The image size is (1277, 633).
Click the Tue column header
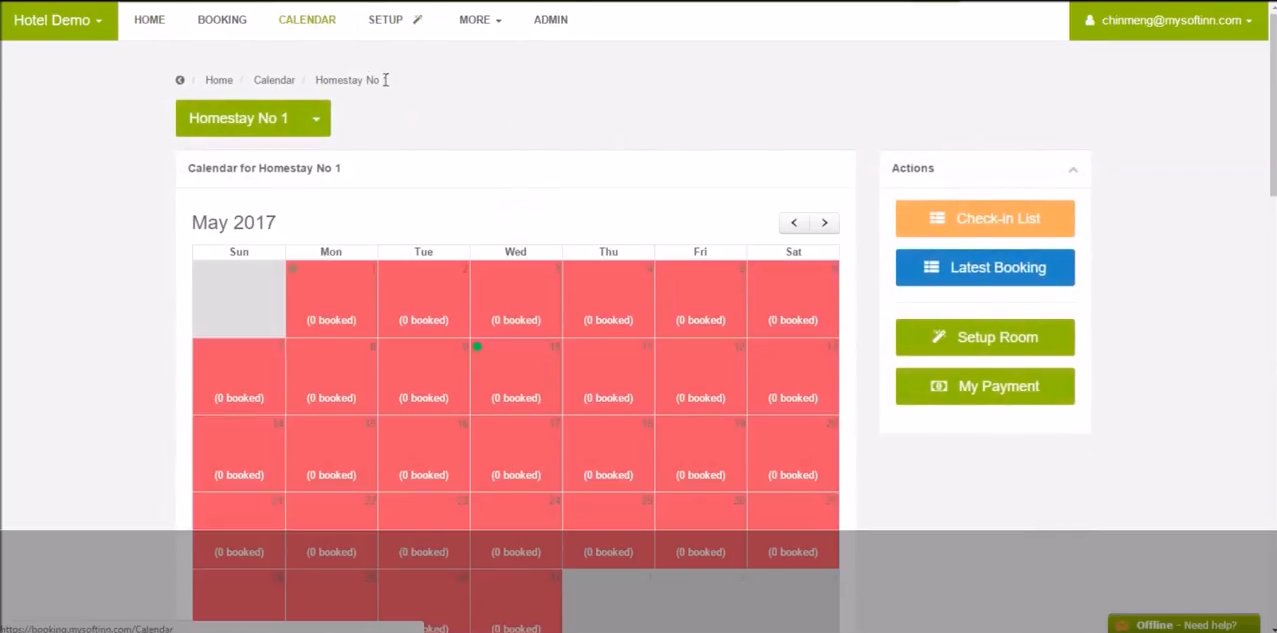[424, 252]
